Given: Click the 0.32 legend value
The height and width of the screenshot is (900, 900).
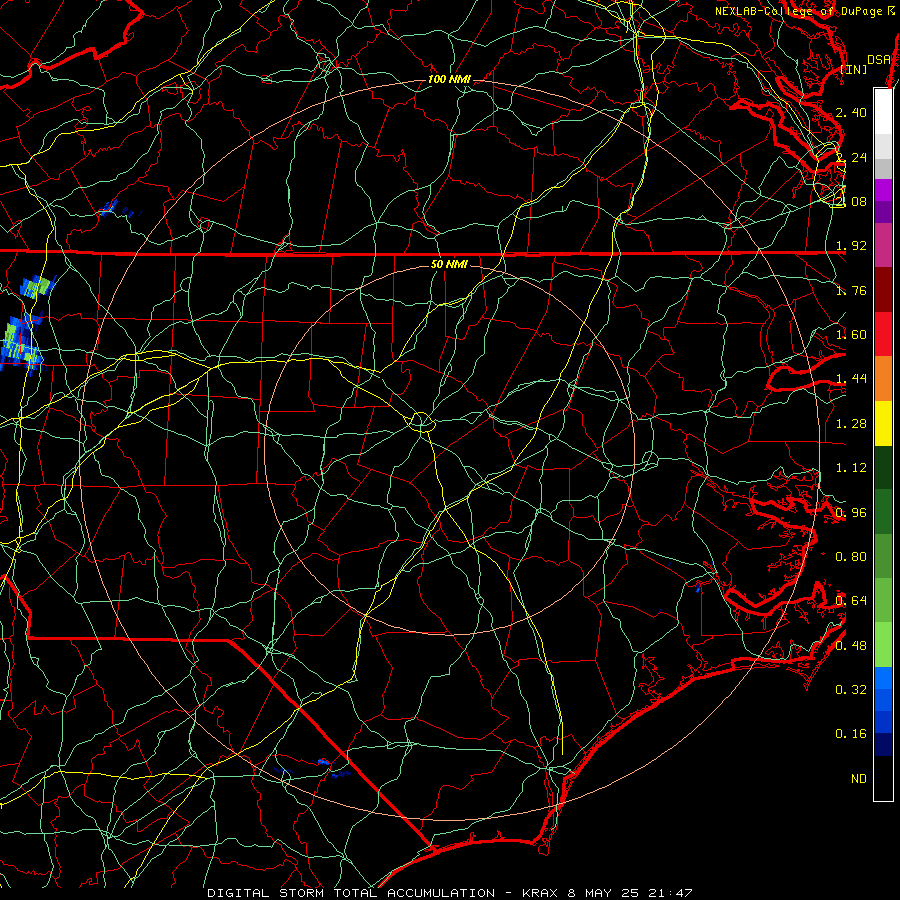Looking at the screenshot, I should [x=851, y=690].
